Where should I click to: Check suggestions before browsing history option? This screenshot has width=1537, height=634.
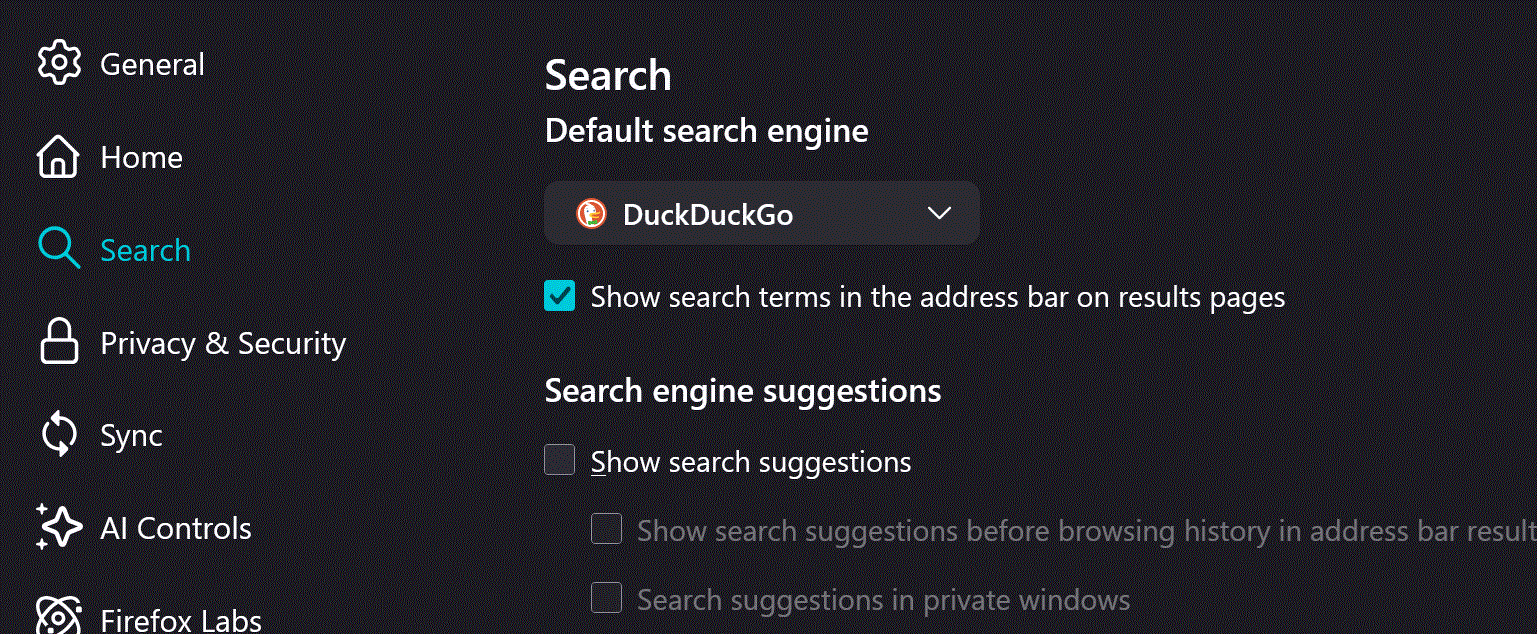(x=606, y=529)
